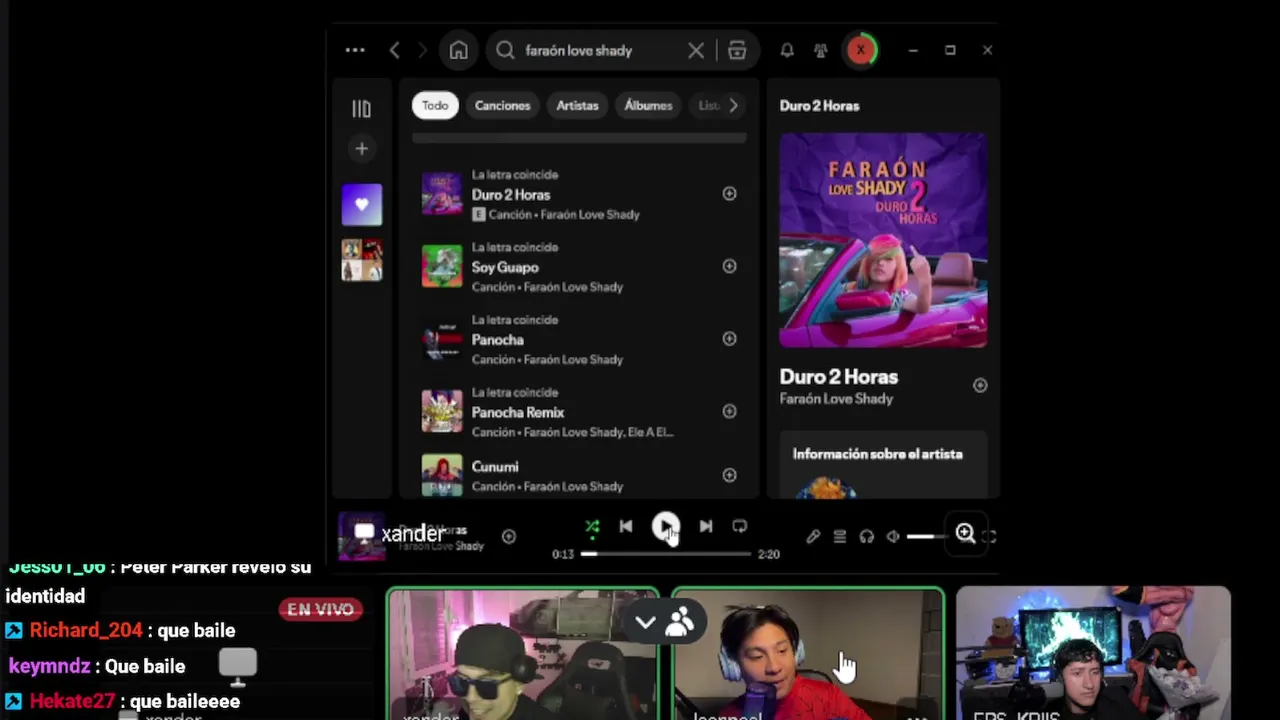Seek along the song progress bar
This screenshot has width=1280, height=720.
click(x=665, y=553)
